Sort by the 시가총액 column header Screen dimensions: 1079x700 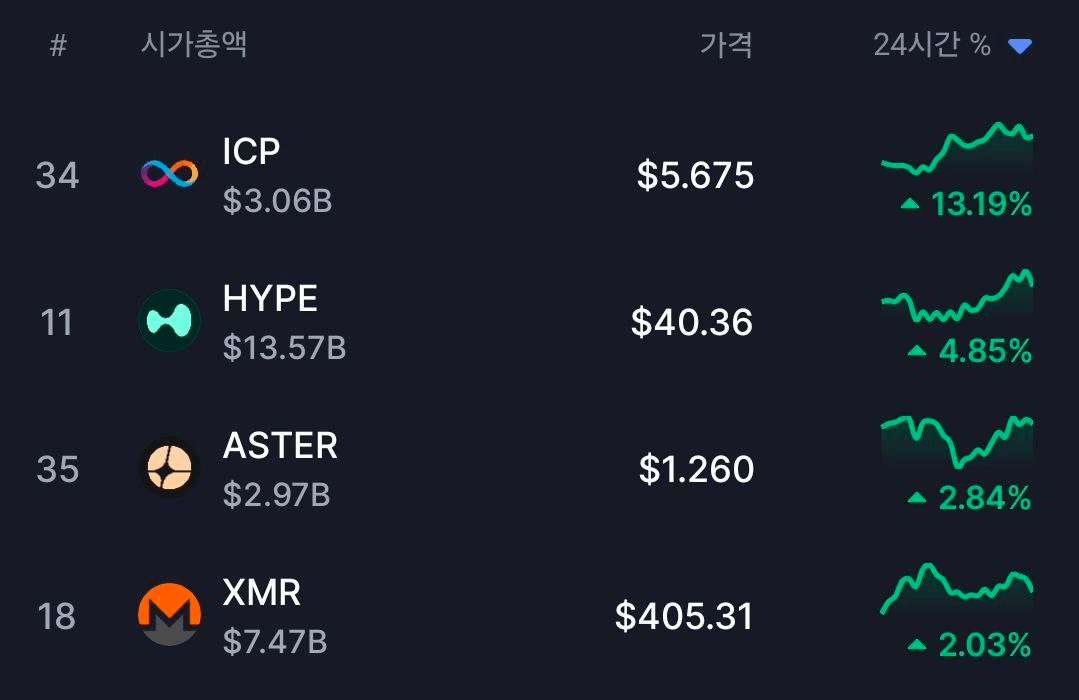tap(194, 44)
